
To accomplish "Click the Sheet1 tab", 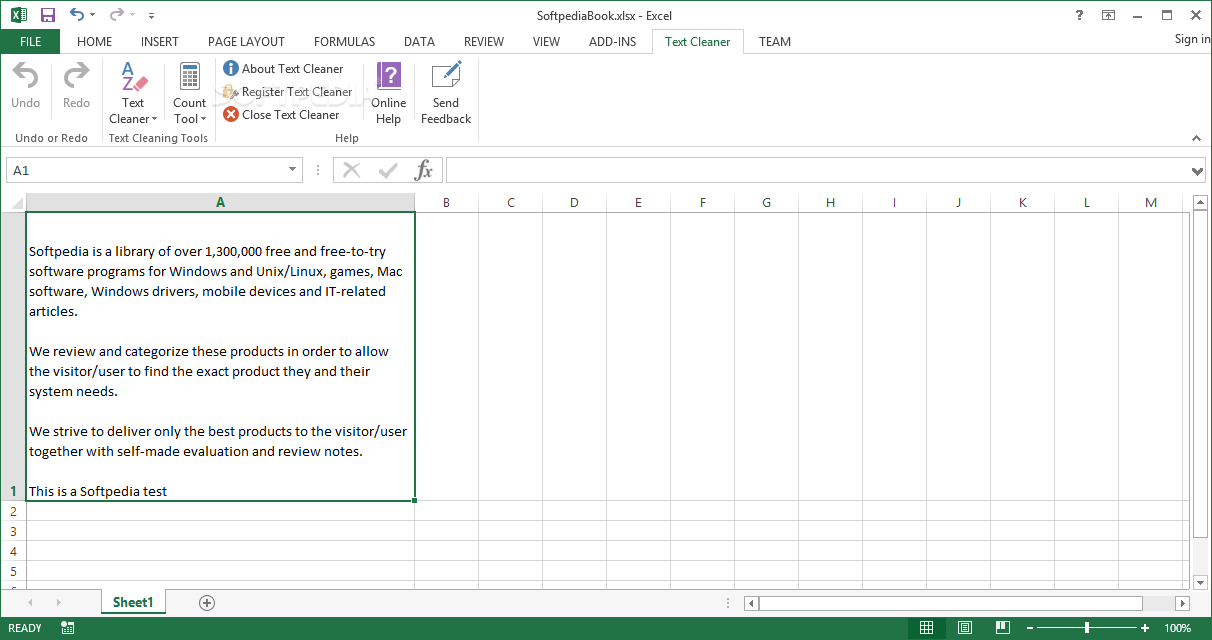I will click(133, 602).
